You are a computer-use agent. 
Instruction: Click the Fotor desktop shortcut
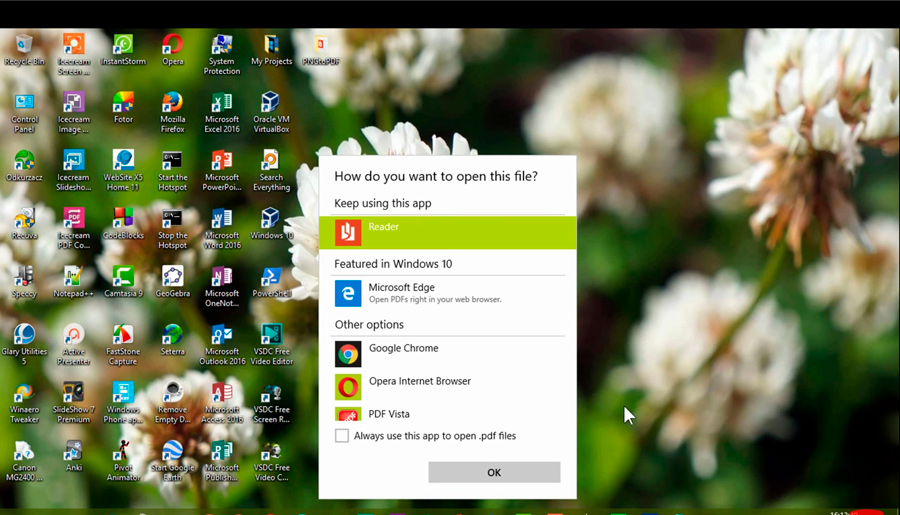click(x=123, y=108)
